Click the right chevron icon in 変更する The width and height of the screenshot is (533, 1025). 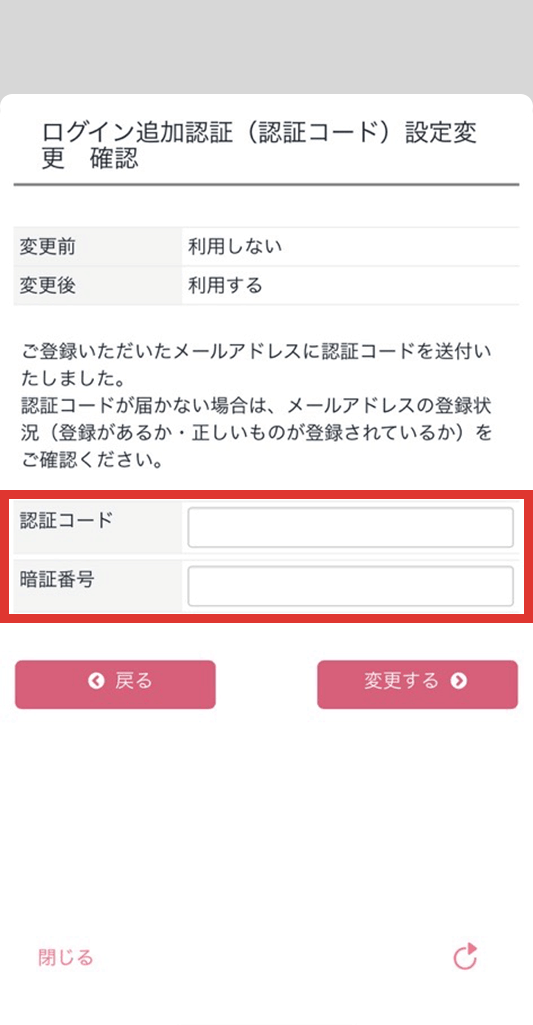[458, 681]
